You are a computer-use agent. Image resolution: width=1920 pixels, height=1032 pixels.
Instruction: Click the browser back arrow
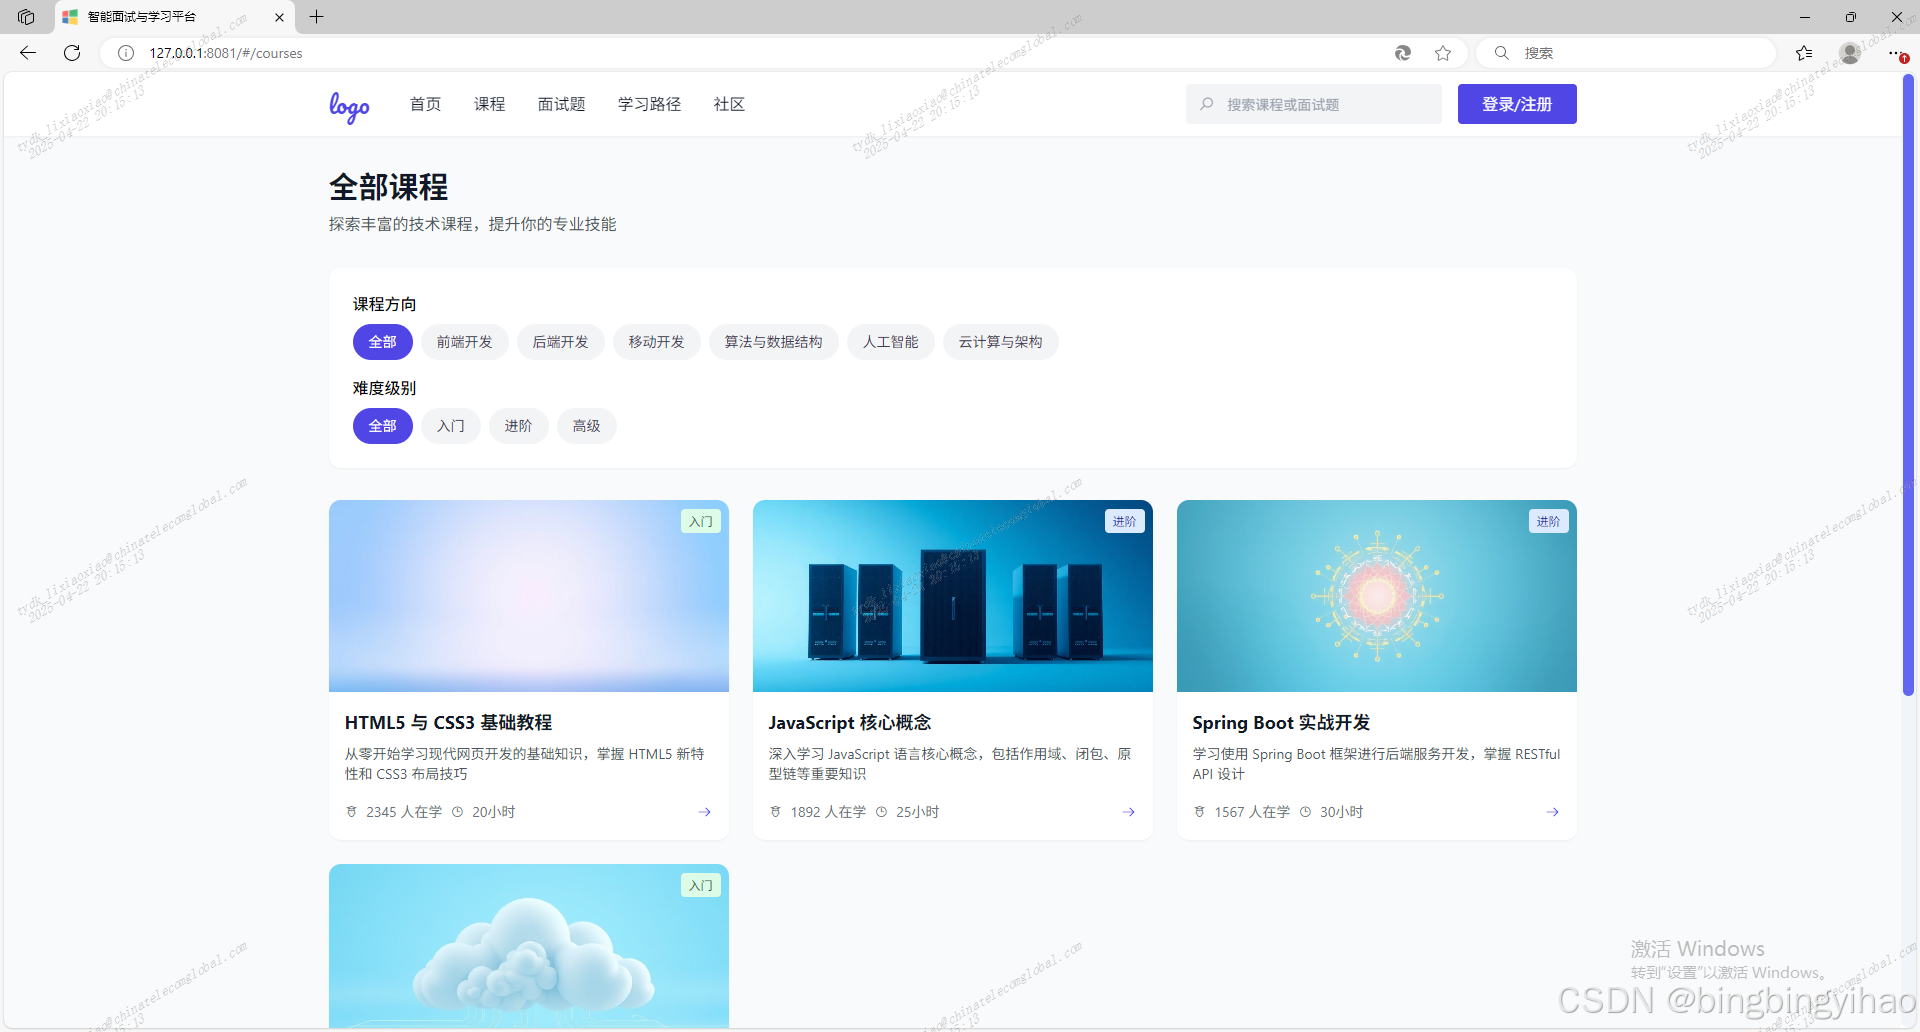[28, 53]
